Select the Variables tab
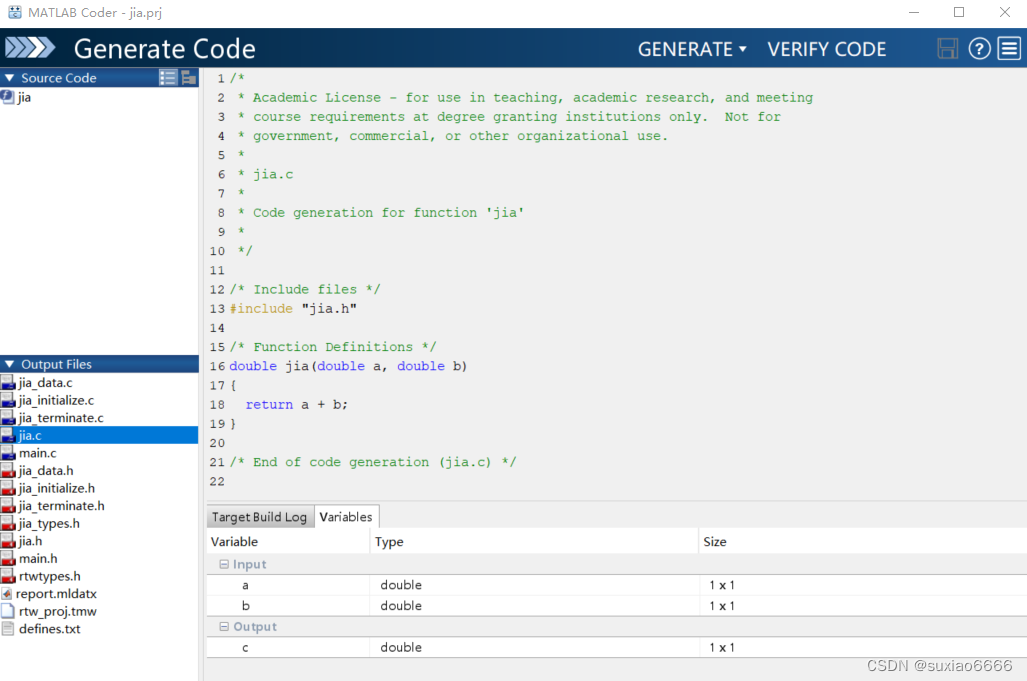This screenshot has height=681, width=1027. (346, 517)
